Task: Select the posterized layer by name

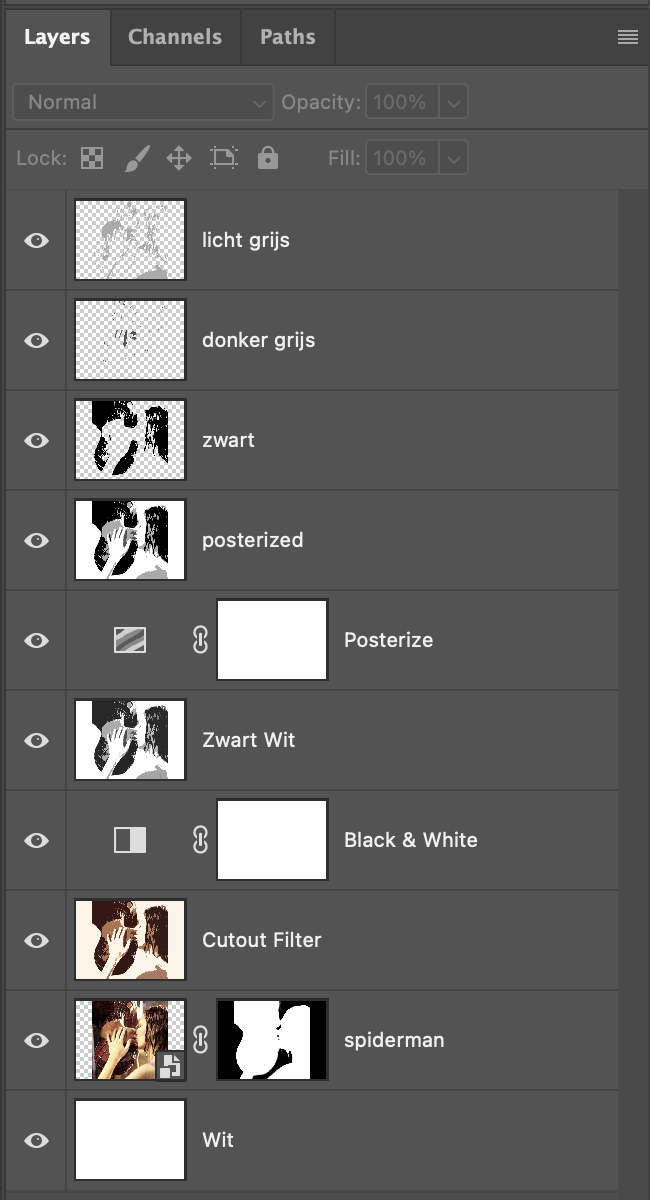Action: (252, 540)
